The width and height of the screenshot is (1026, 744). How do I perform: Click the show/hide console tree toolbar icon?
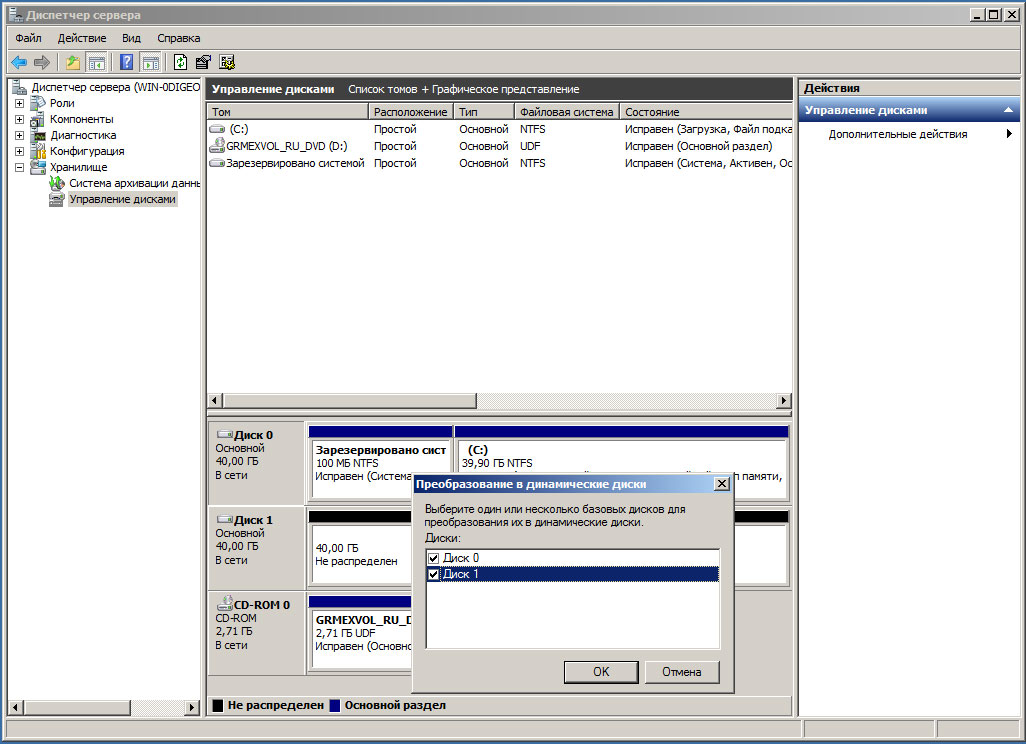pos(97,62)
